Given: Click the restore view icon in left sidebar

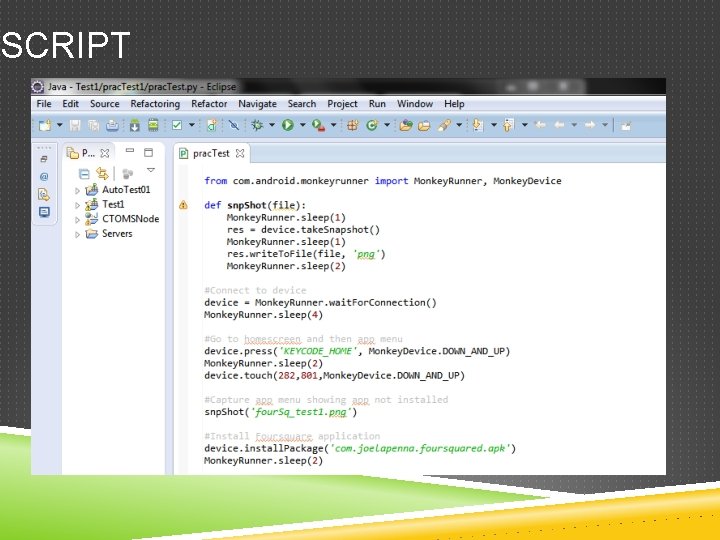Looking at the screenshot, I should (x=44, y=159).
